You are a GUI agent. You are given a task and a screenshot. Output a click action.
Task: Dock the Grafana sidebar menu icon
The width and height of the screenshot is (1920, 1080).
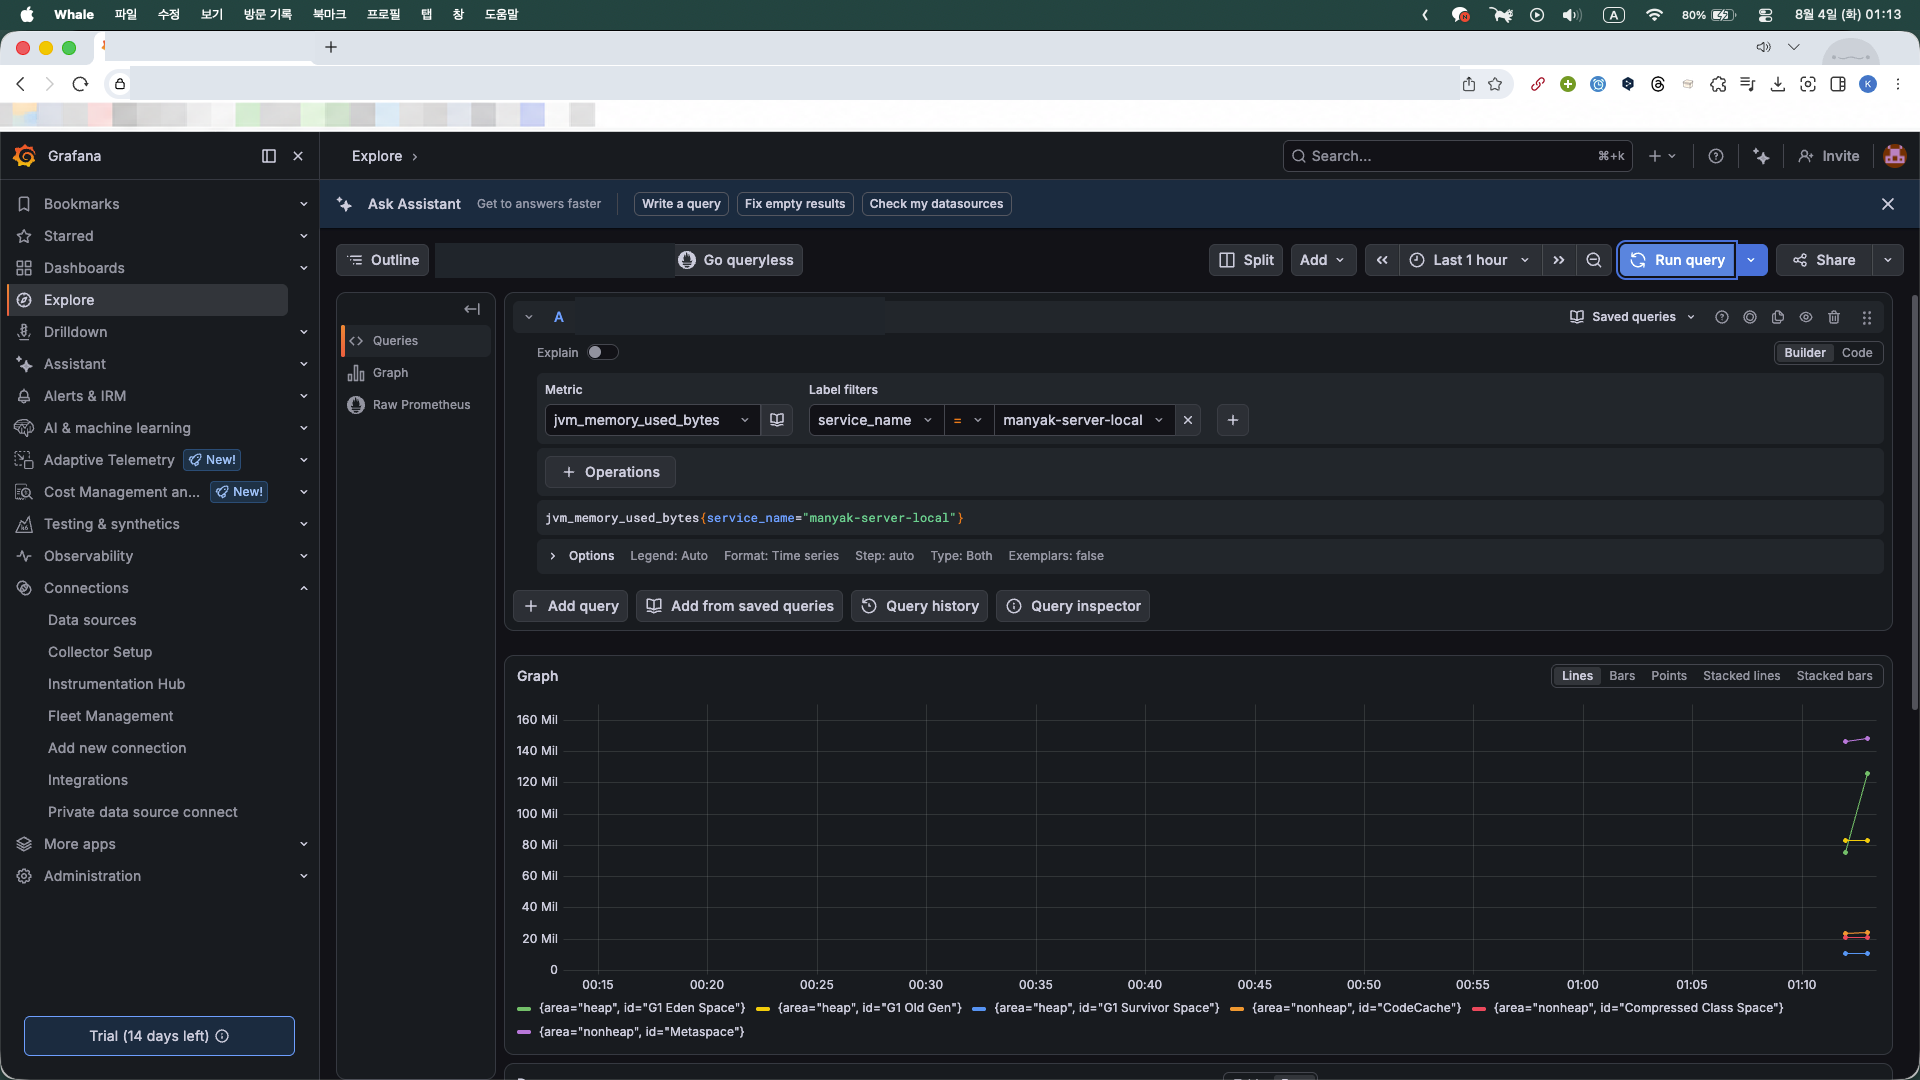pos(269,156)
